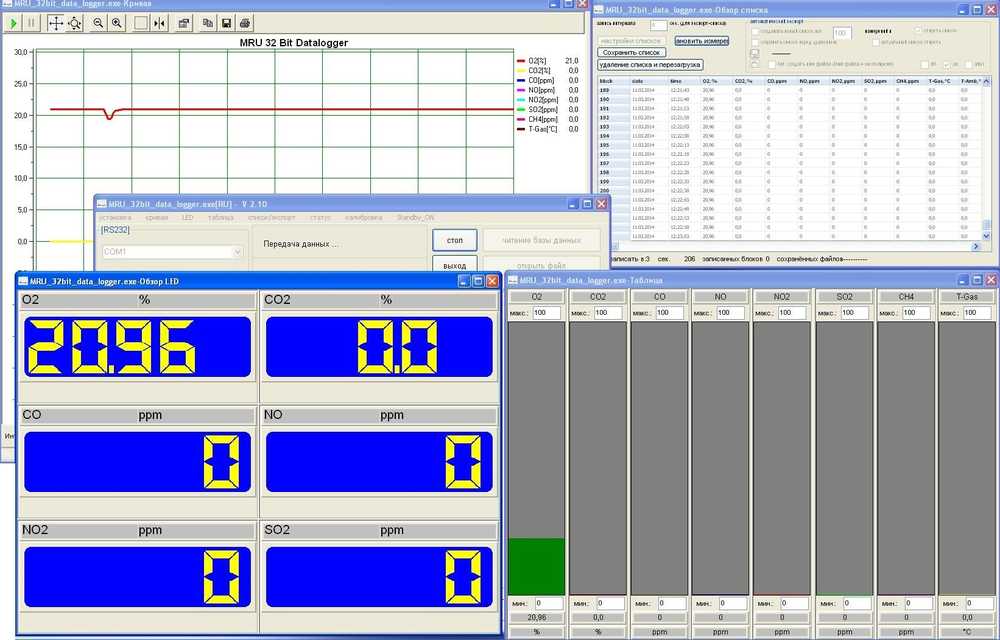The image size is (1000, 640).
Task: Toggle the first checkbox in automatic export group
Action: (755, 31)
